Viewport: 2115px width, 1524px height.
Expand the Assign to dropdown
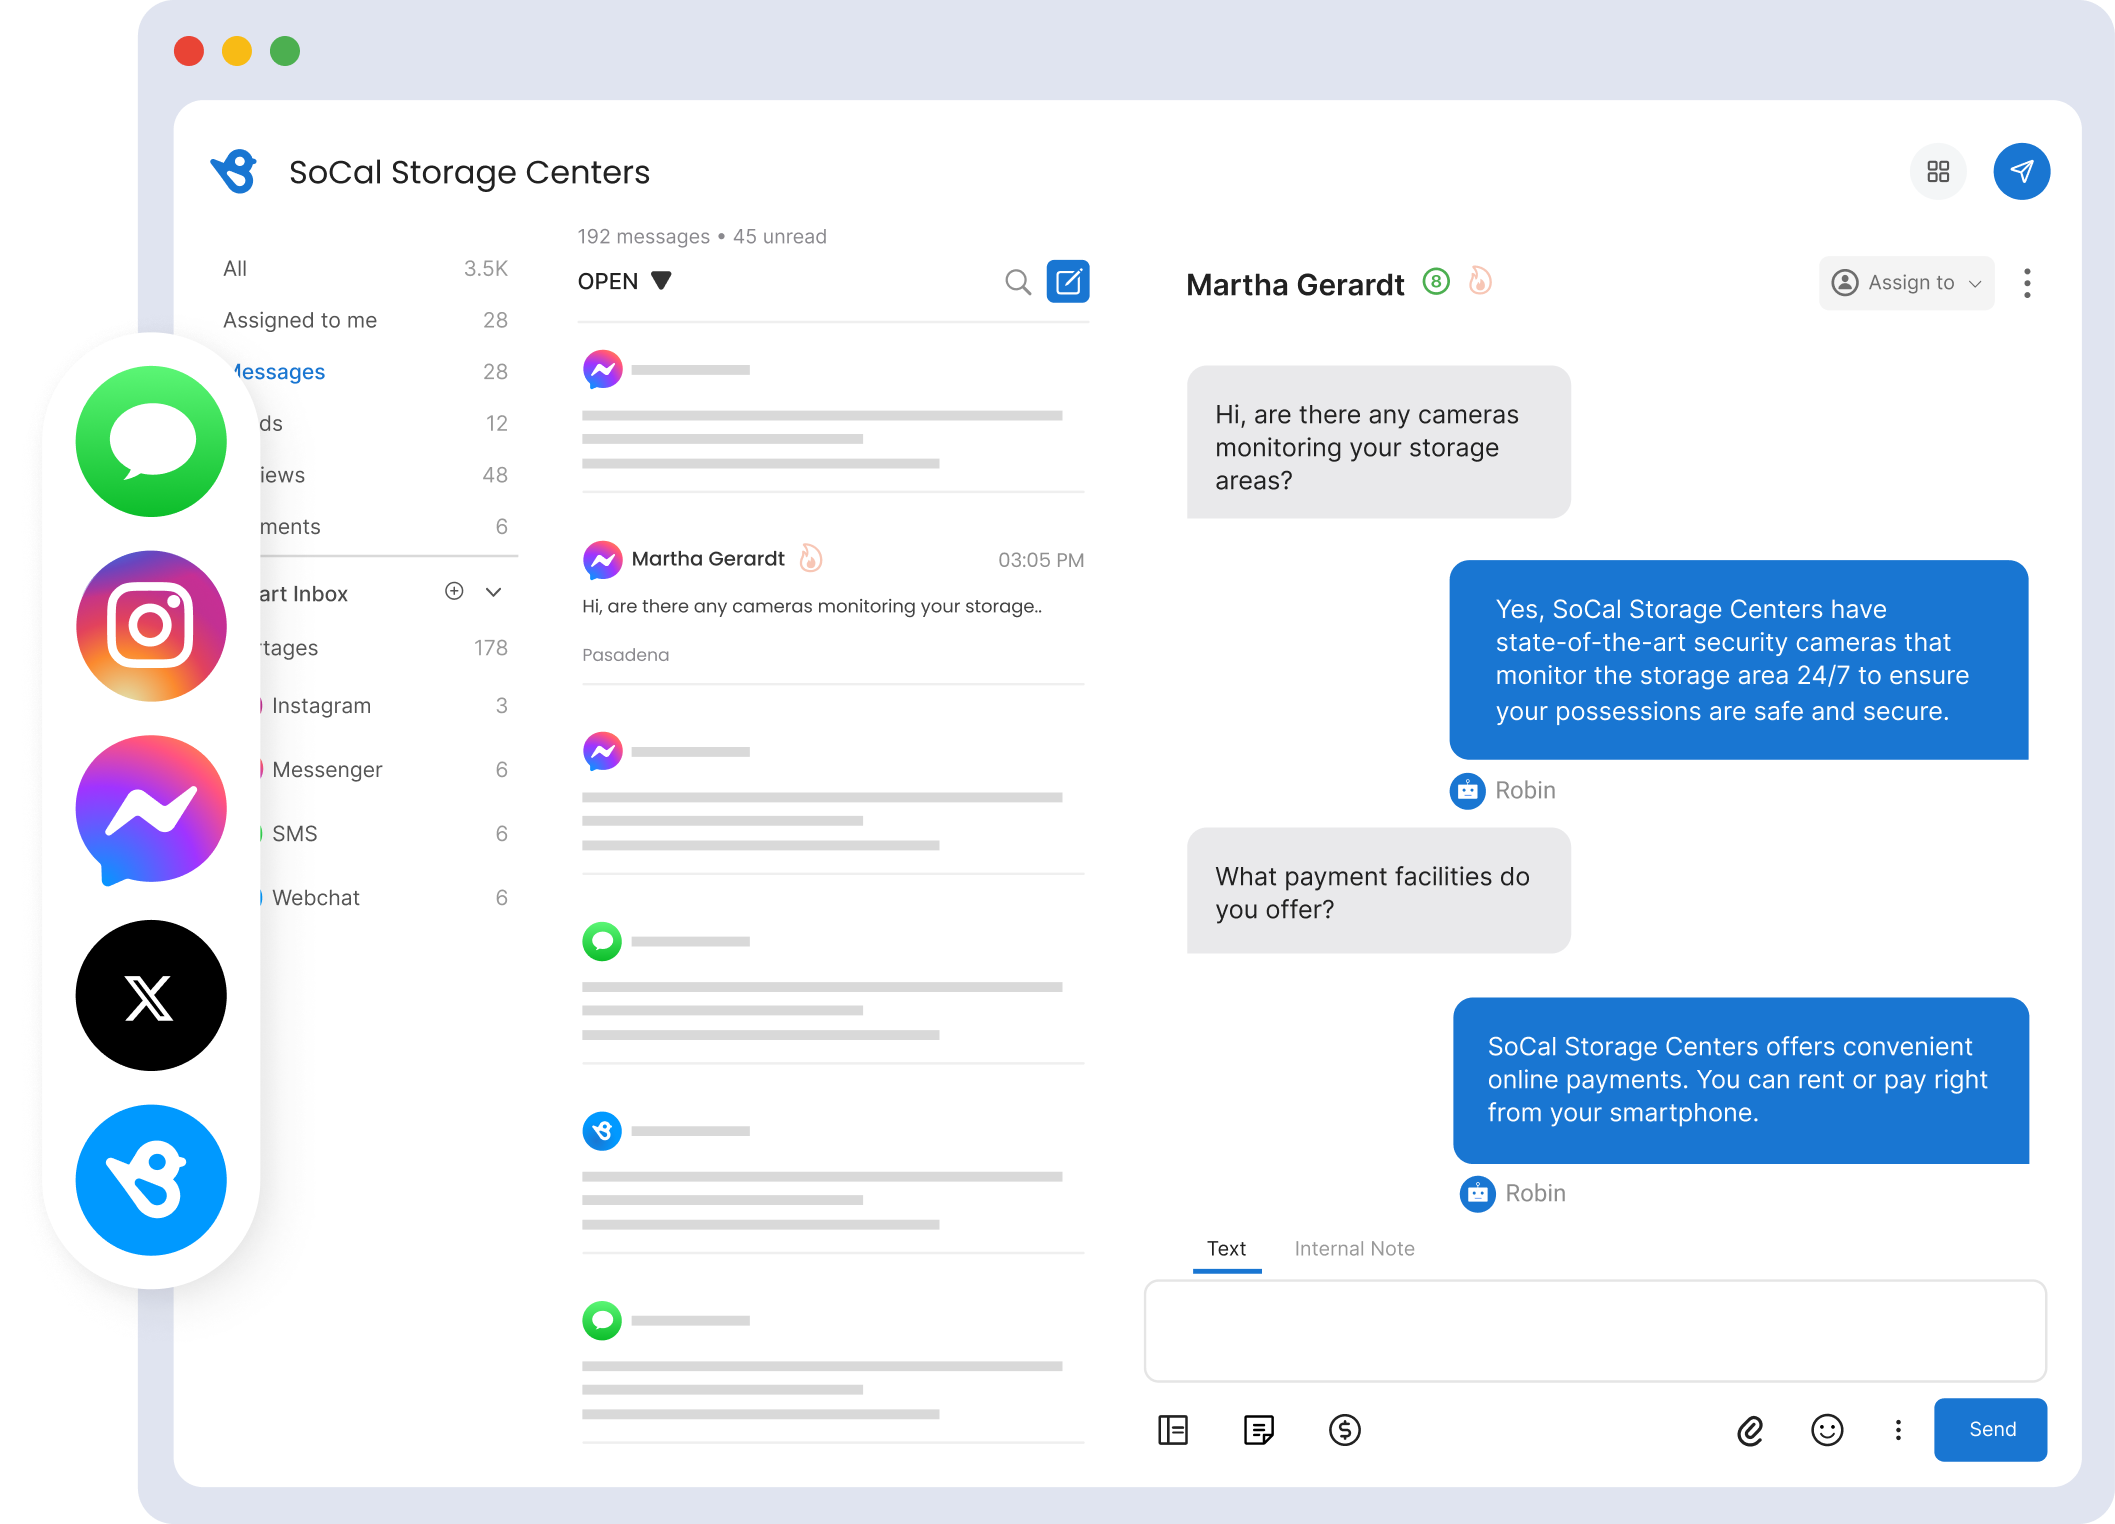pos(1905,283)
